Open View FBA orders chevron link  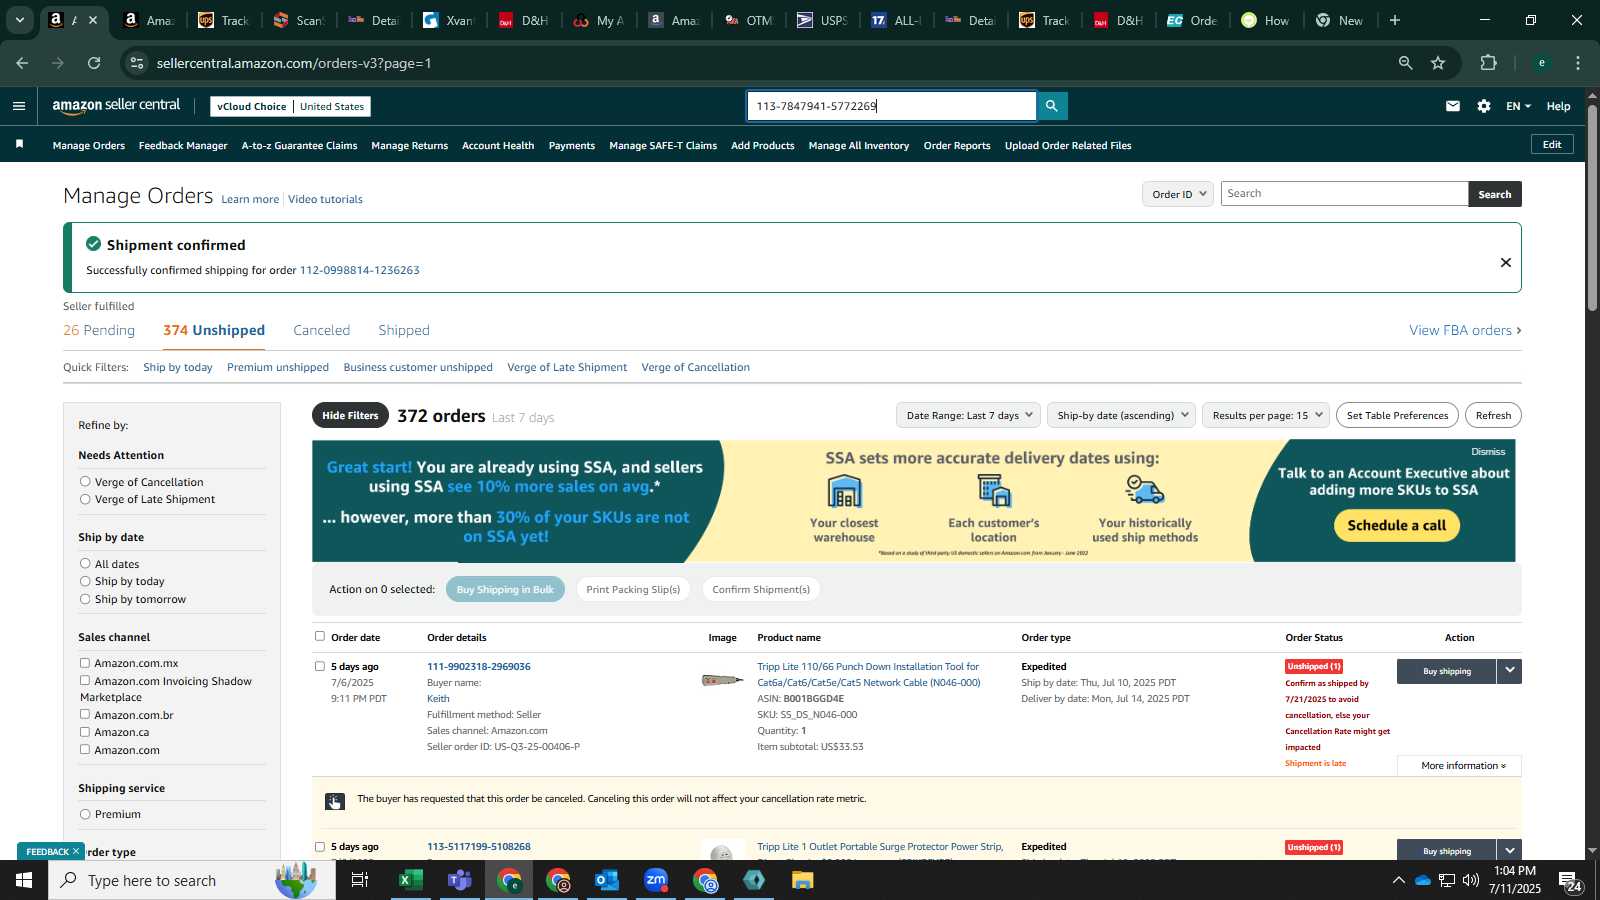click(1465, 330)
